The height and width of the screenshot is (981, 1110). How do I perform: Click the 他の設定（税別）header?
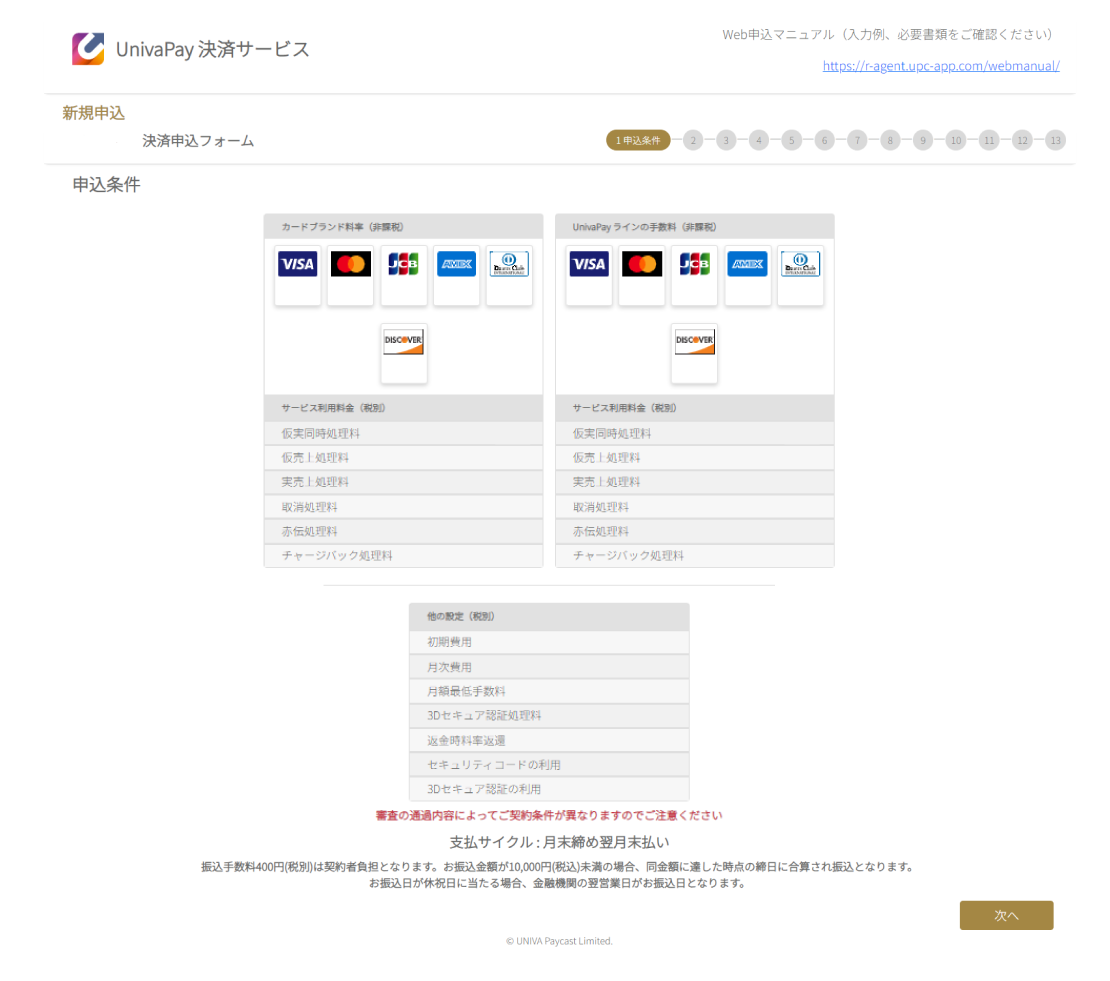pos(549,616)
